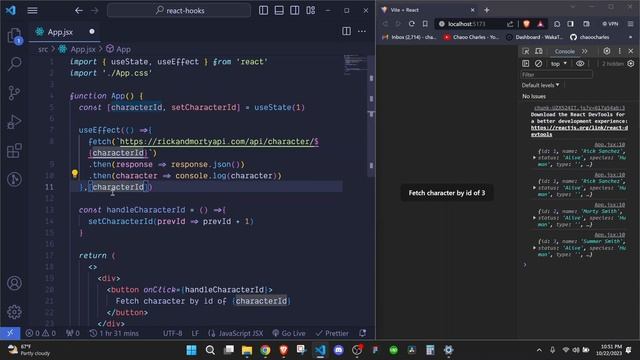Reload the localhost page in browser
640x360 pixels.
(x=411, y=24)
